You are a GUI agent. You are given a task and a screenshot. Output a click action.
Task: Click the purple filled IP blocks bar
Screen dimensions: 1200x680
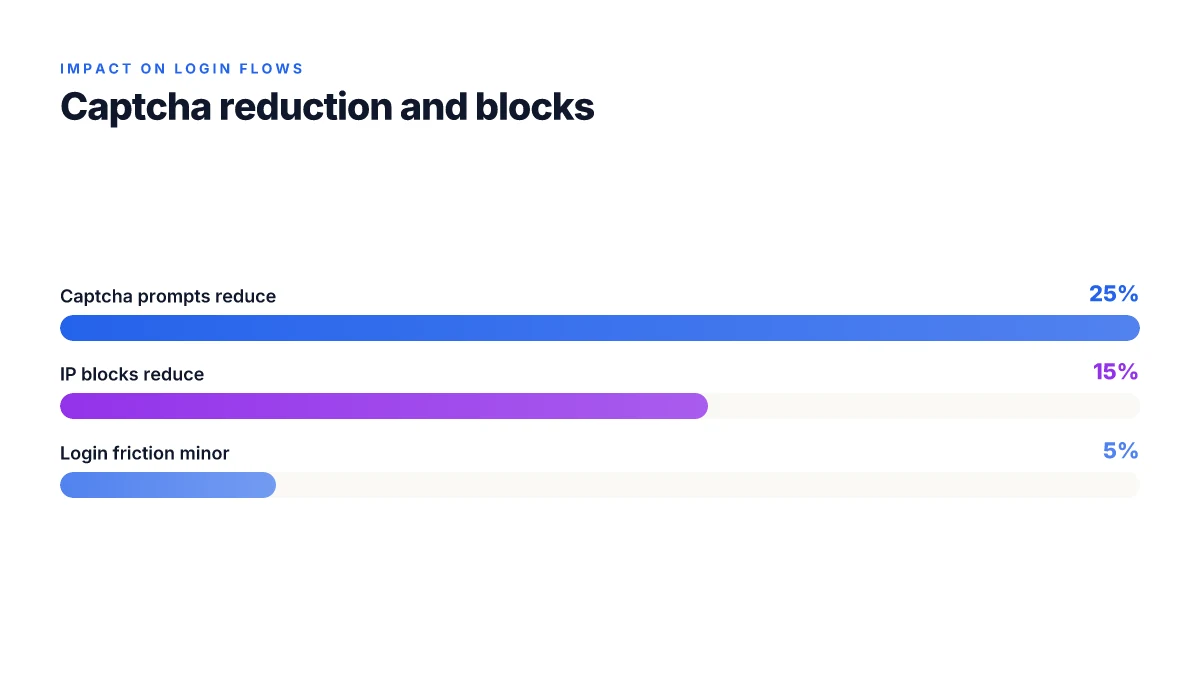coord(384,406)
